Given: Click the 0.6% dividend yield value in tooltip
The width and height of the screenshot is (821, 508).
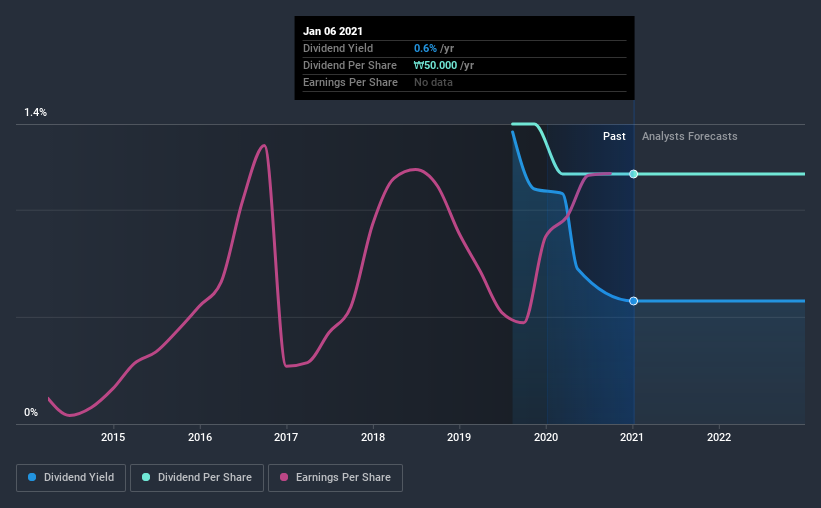Looking at the screenshot, I should tap(425, 48).
